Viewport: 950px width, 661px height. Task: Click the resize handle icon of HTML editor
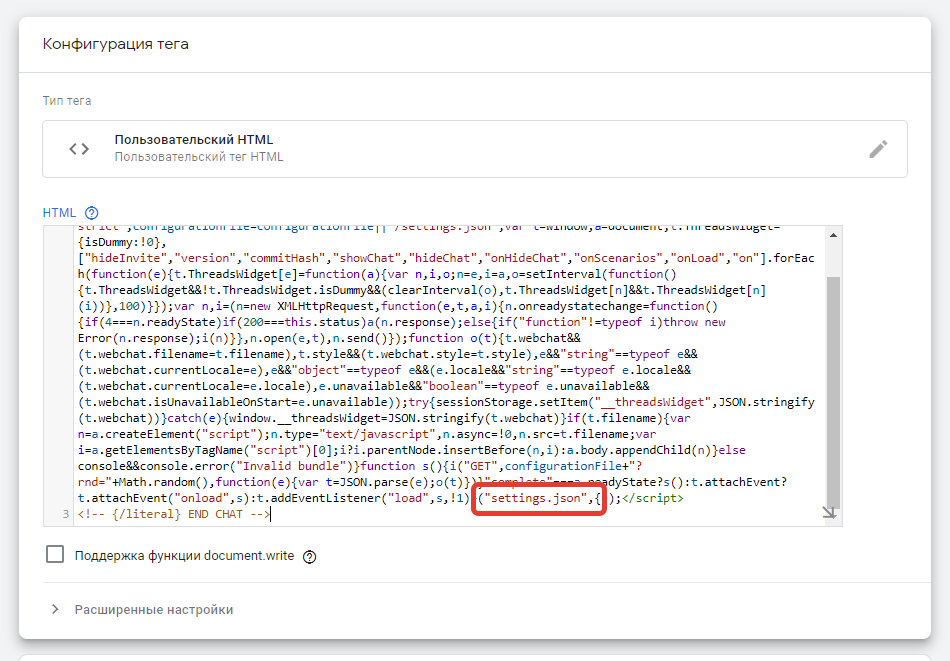coord(829,513)
